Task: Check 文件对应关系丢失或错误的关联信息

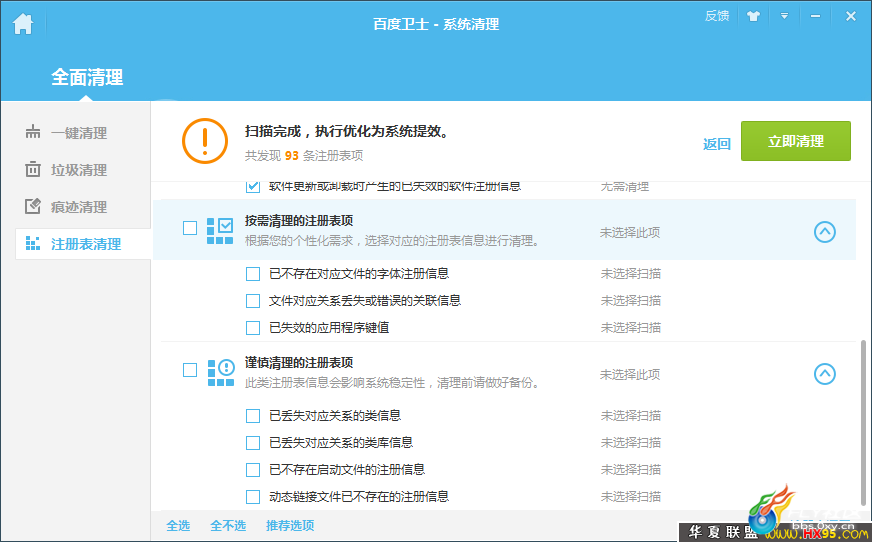Action: pos(252,301)
